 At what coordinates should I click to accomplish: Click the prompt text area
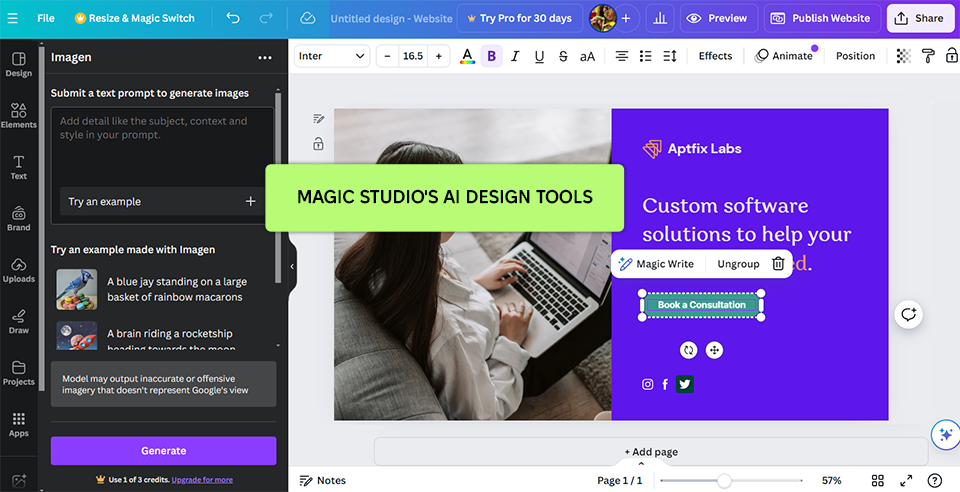(162, 147)
